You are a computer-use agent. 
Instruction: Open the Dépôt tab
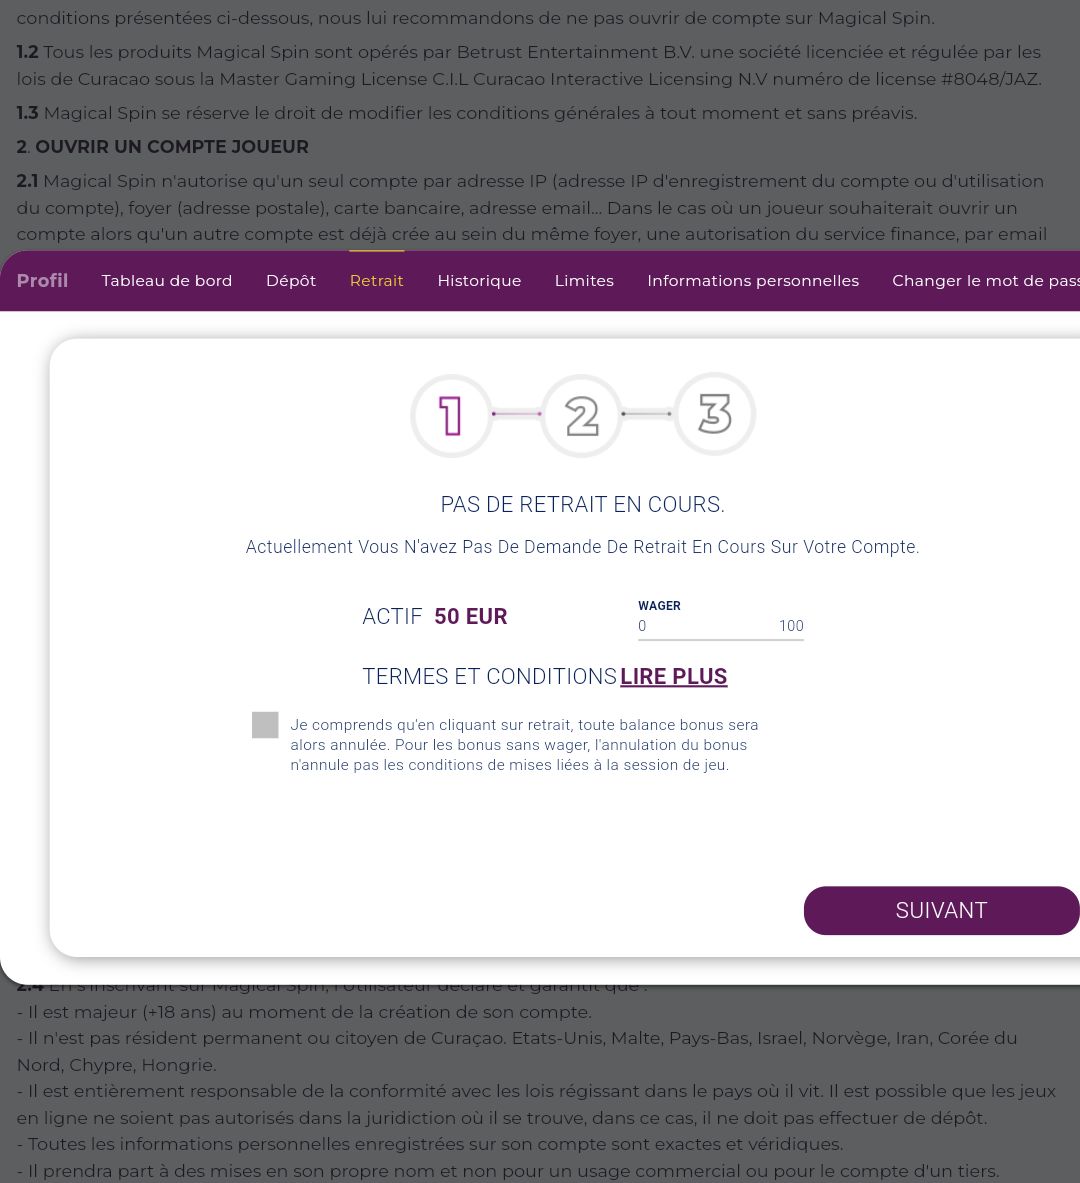click(291, 281)
